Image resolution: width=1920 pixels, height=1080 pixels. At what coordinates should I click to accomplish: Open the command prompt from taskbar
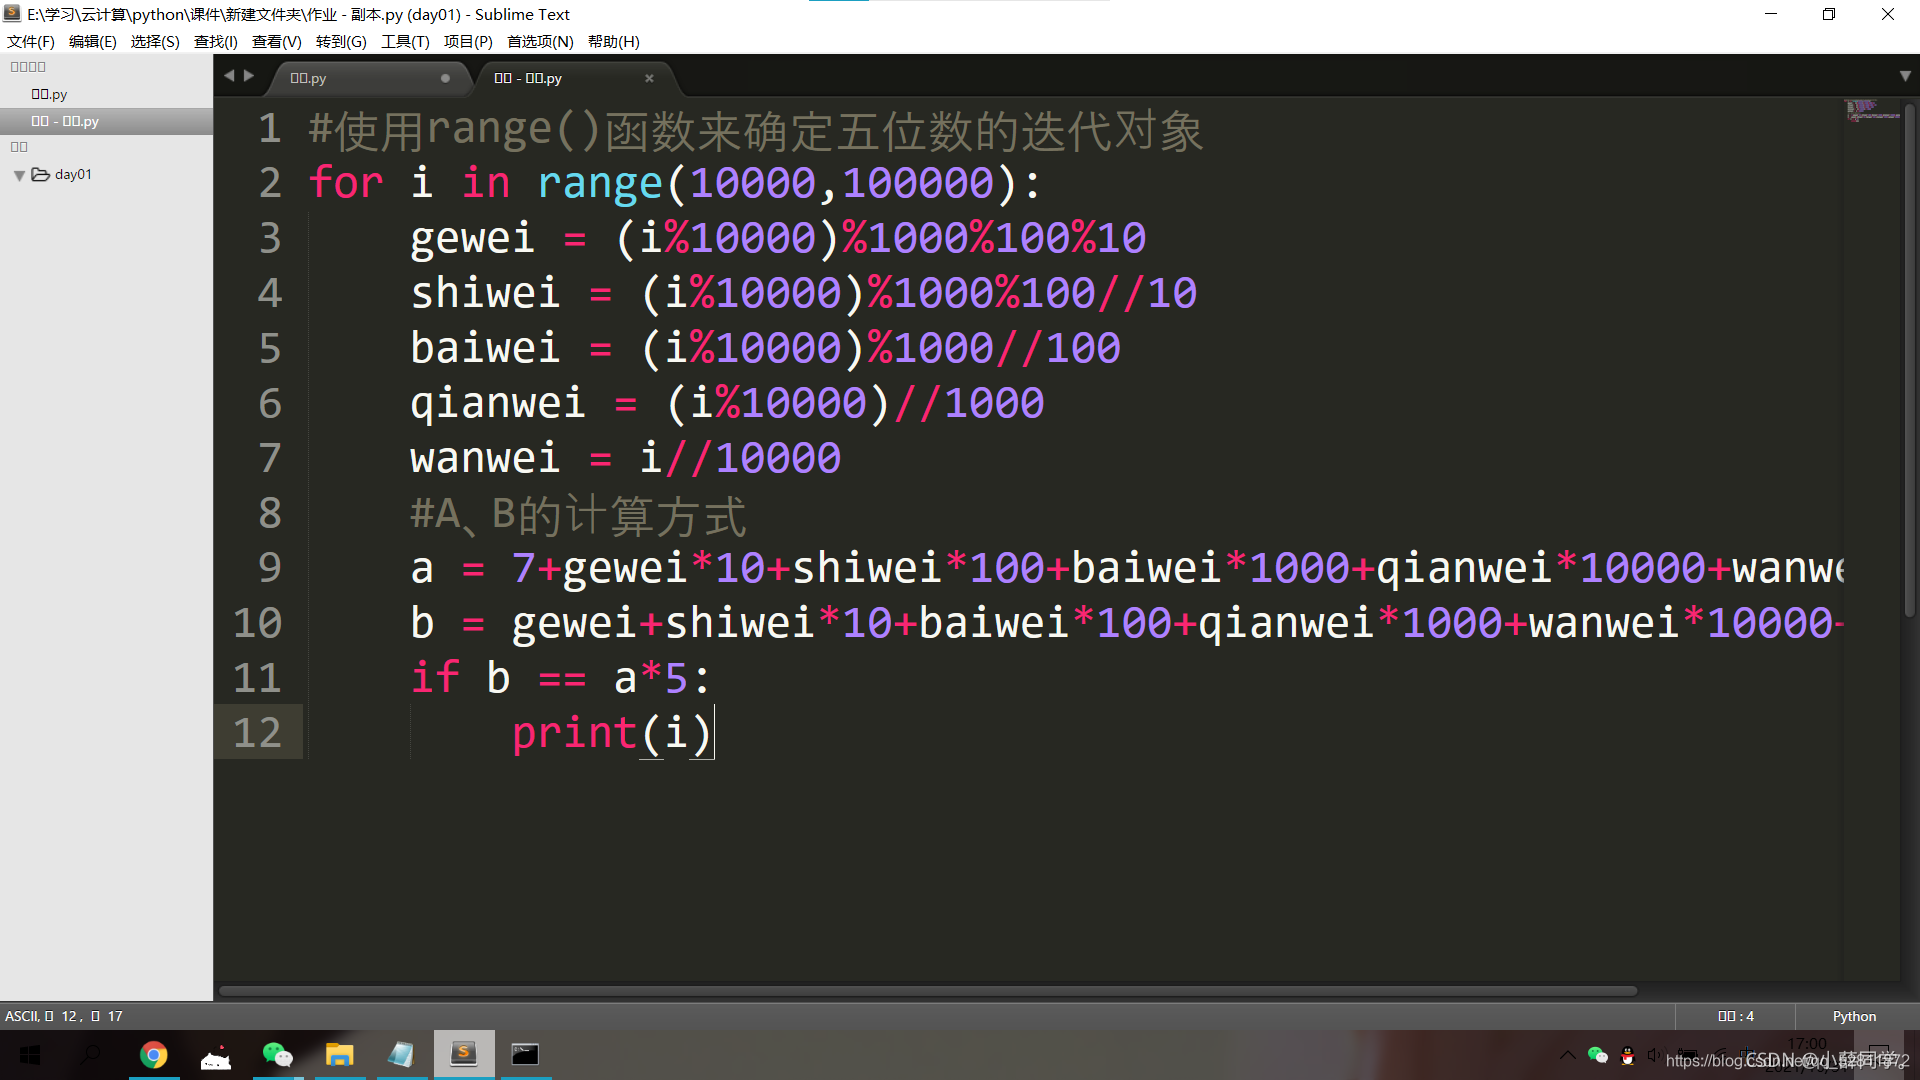pos(525,1055)
